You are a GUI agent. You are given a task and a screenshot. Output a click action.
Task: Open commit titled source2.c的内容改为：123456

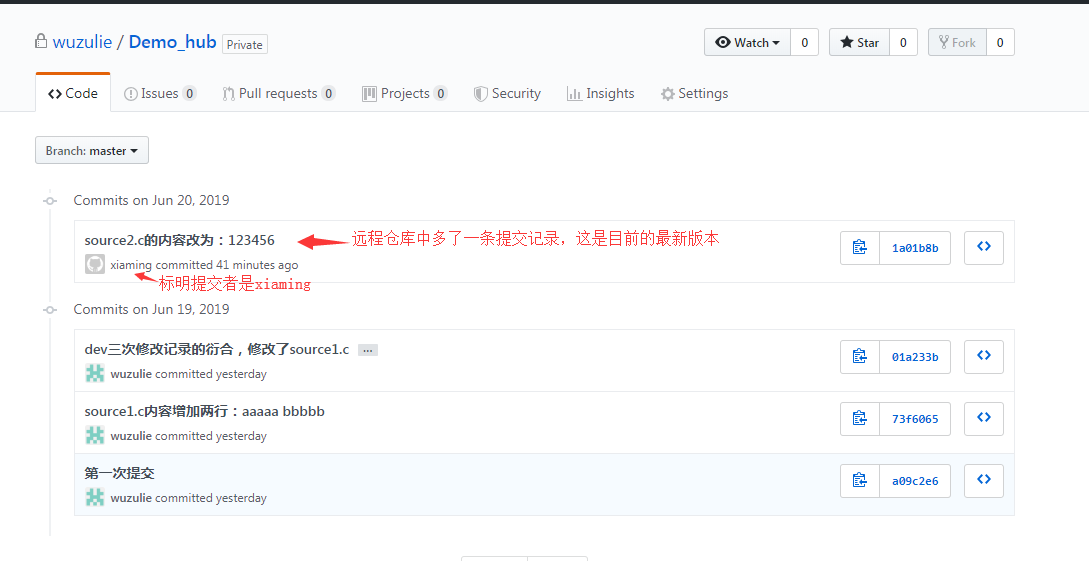pos(179,240)
